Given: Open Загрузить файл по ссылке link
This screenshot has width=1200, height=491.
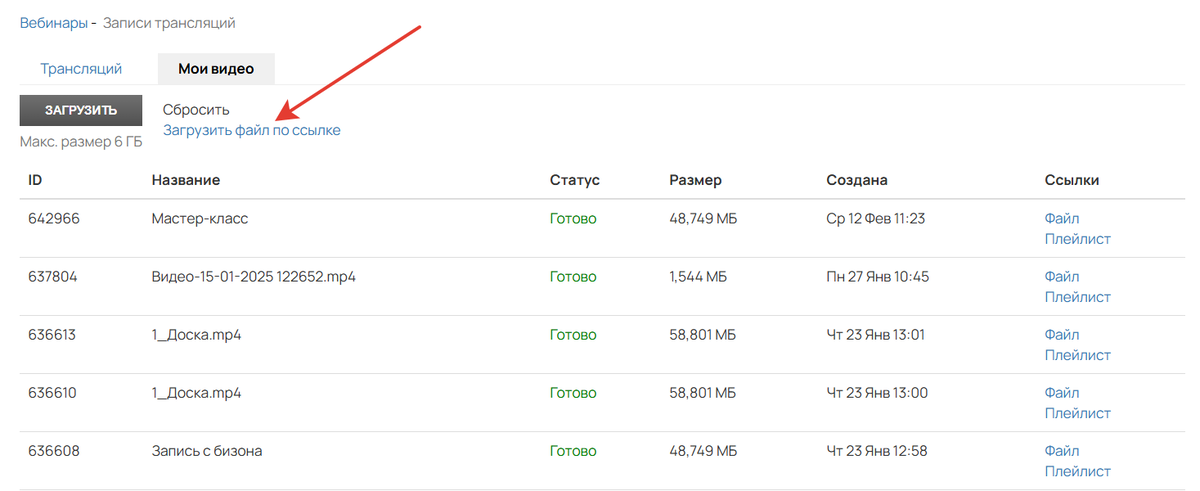Looking at the screenshot, I should click(252, 130).
